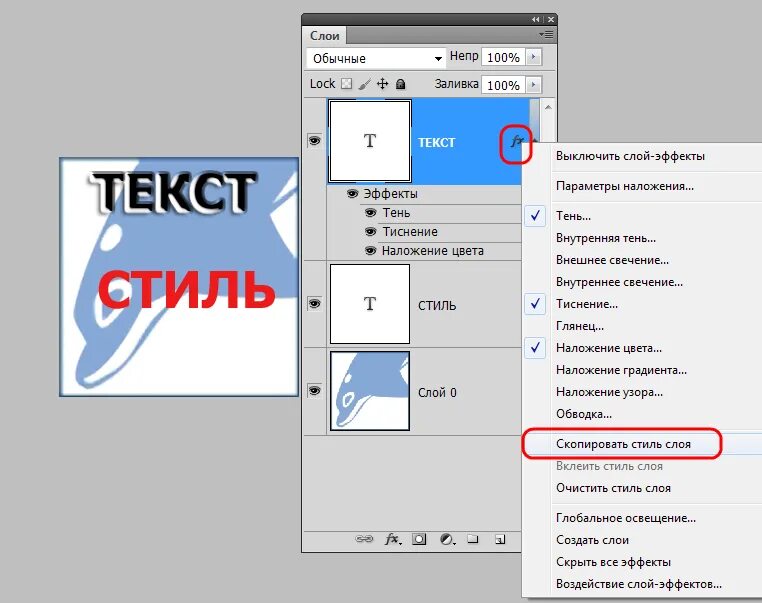Select the ТЕКСТ layer name
Image resolution: width=762 pixels, height=603 pixels.
[436, 142]
